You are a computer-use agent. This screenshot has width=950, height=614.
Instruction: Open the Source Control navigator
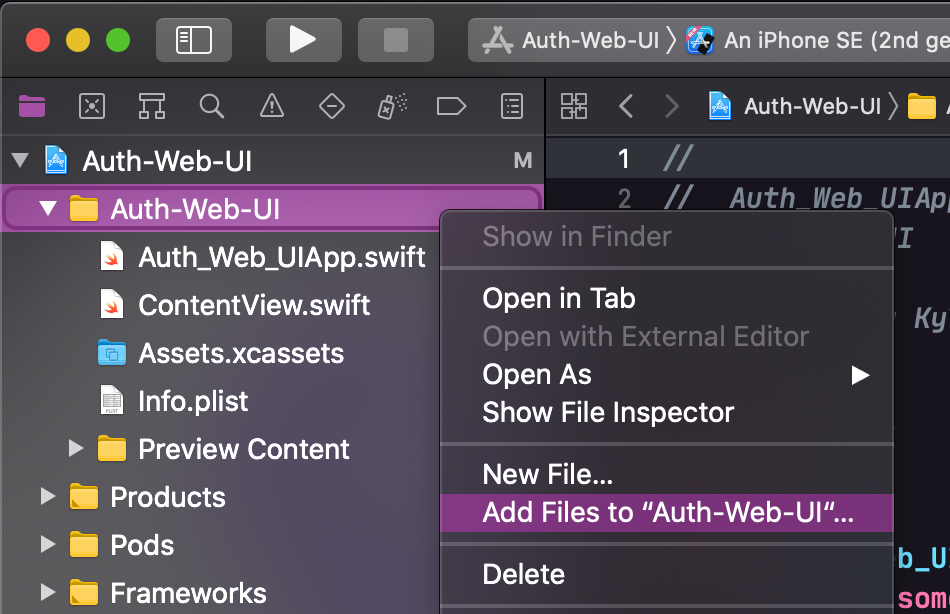click(x=92, y=106)
